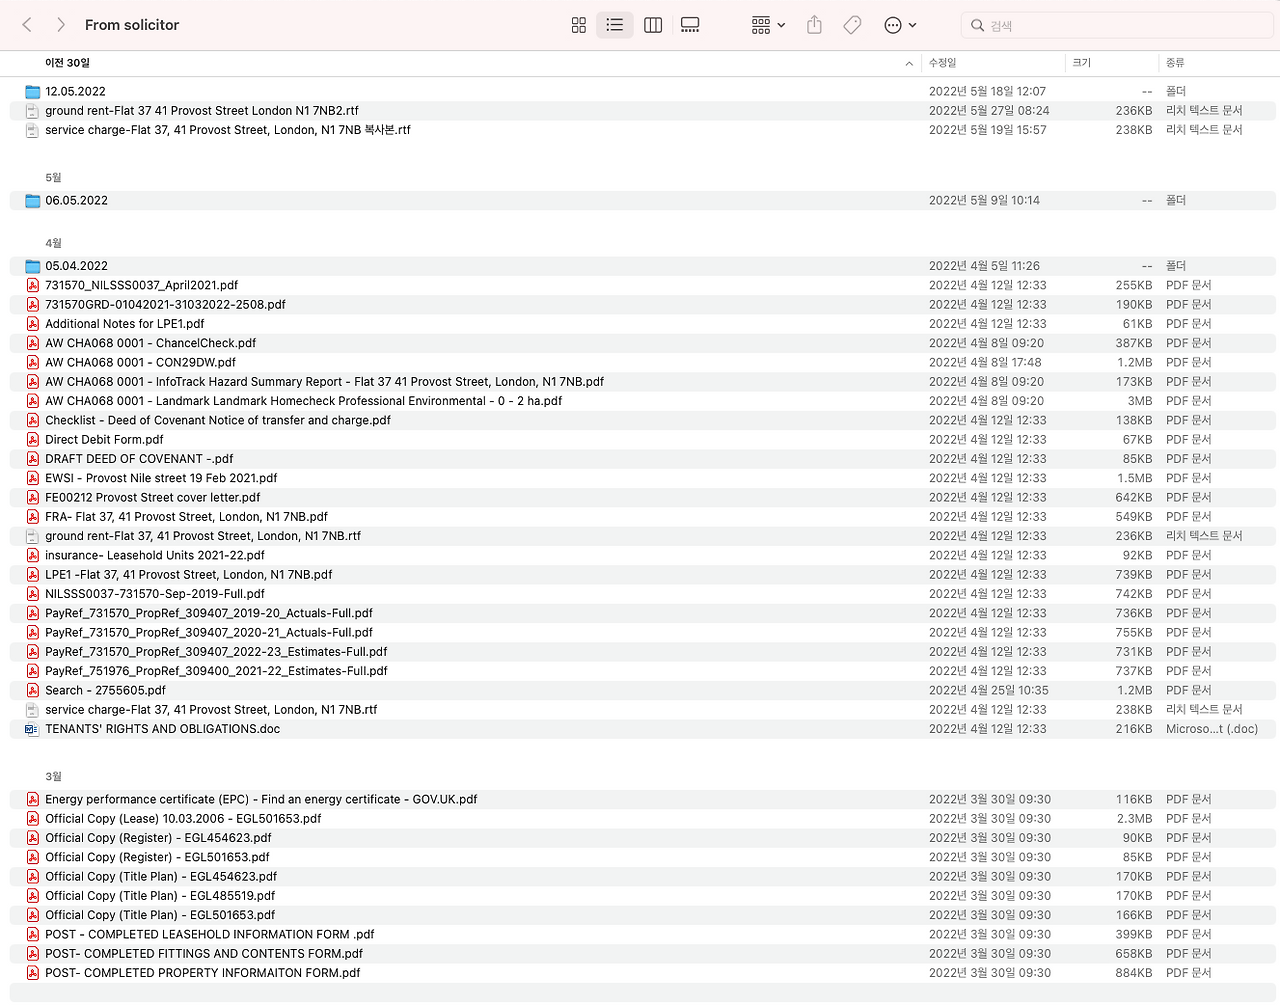1280x1005 pixels.
Task: Click the Microso...t (.doc) kind cell
Action: [1212, 729]
